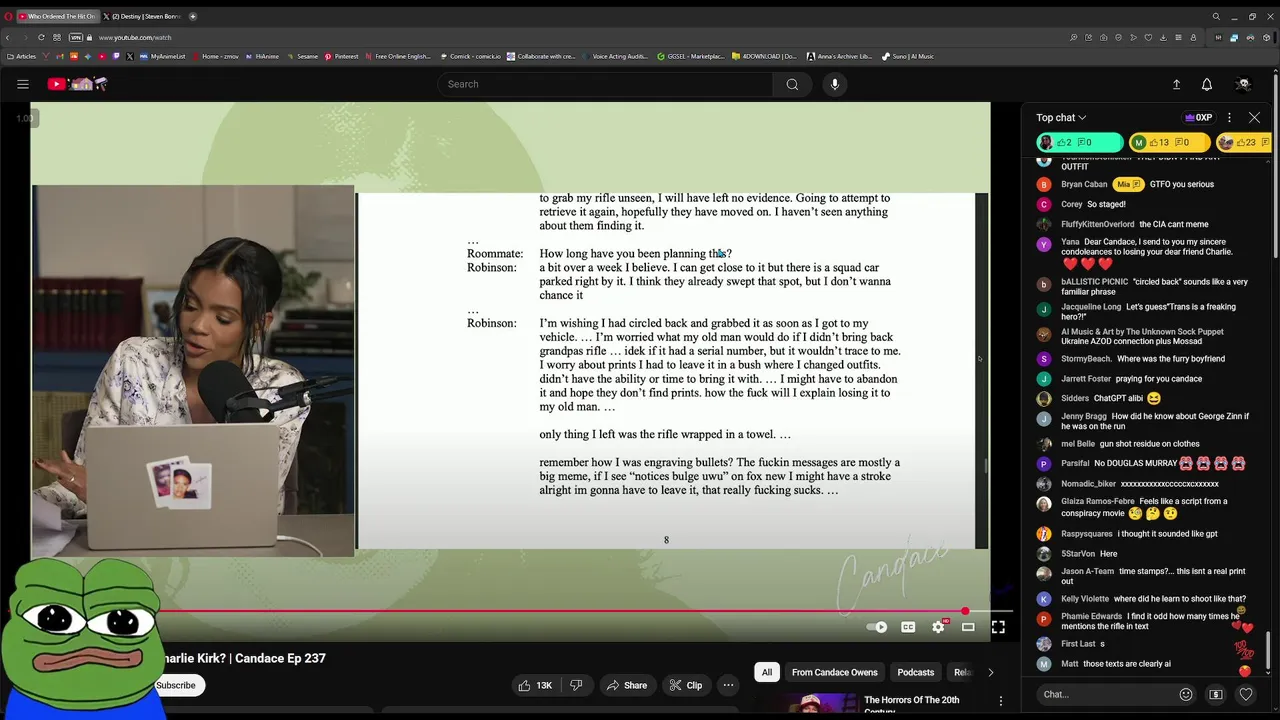Open the live chat three-dot options menu
This screenshot has height=720, width=1280.
[1229, 117]
